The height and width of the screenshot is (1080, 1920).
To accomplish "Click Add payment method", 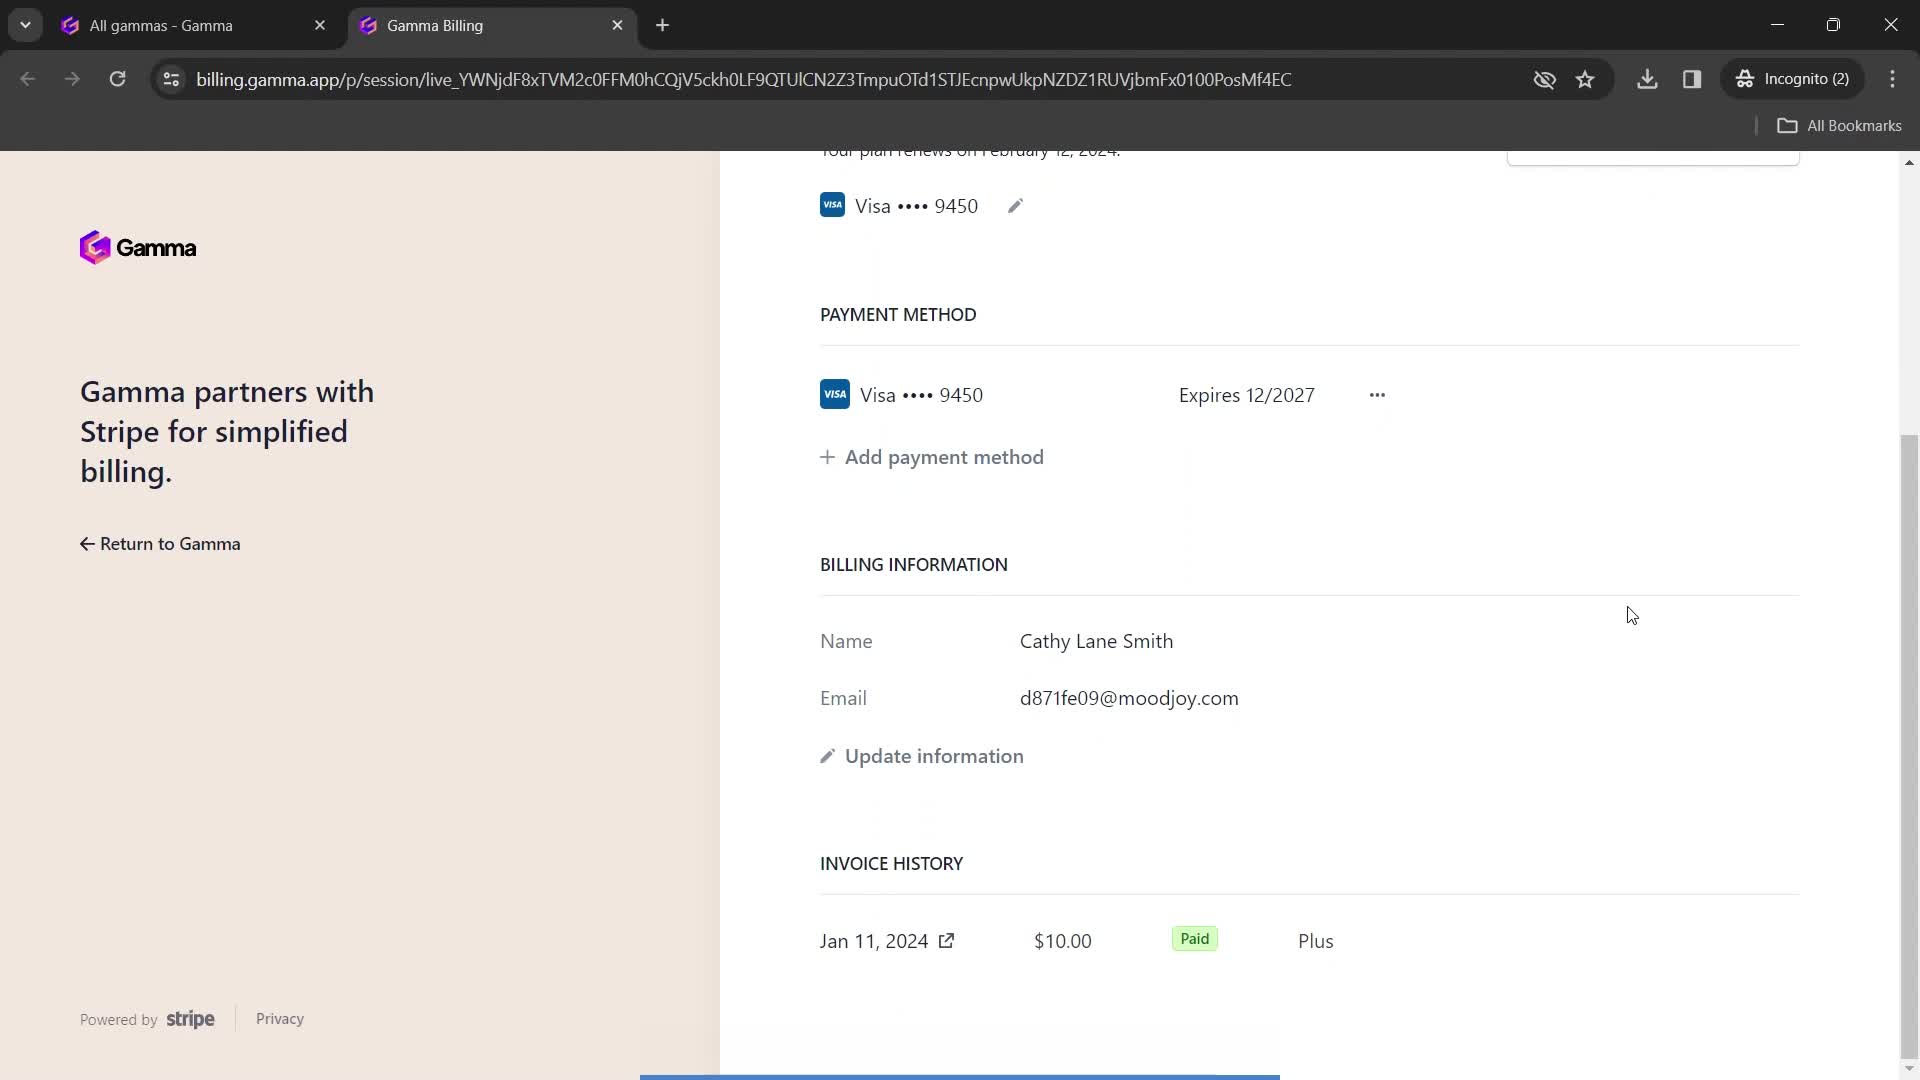I will (x=932, y=457).
